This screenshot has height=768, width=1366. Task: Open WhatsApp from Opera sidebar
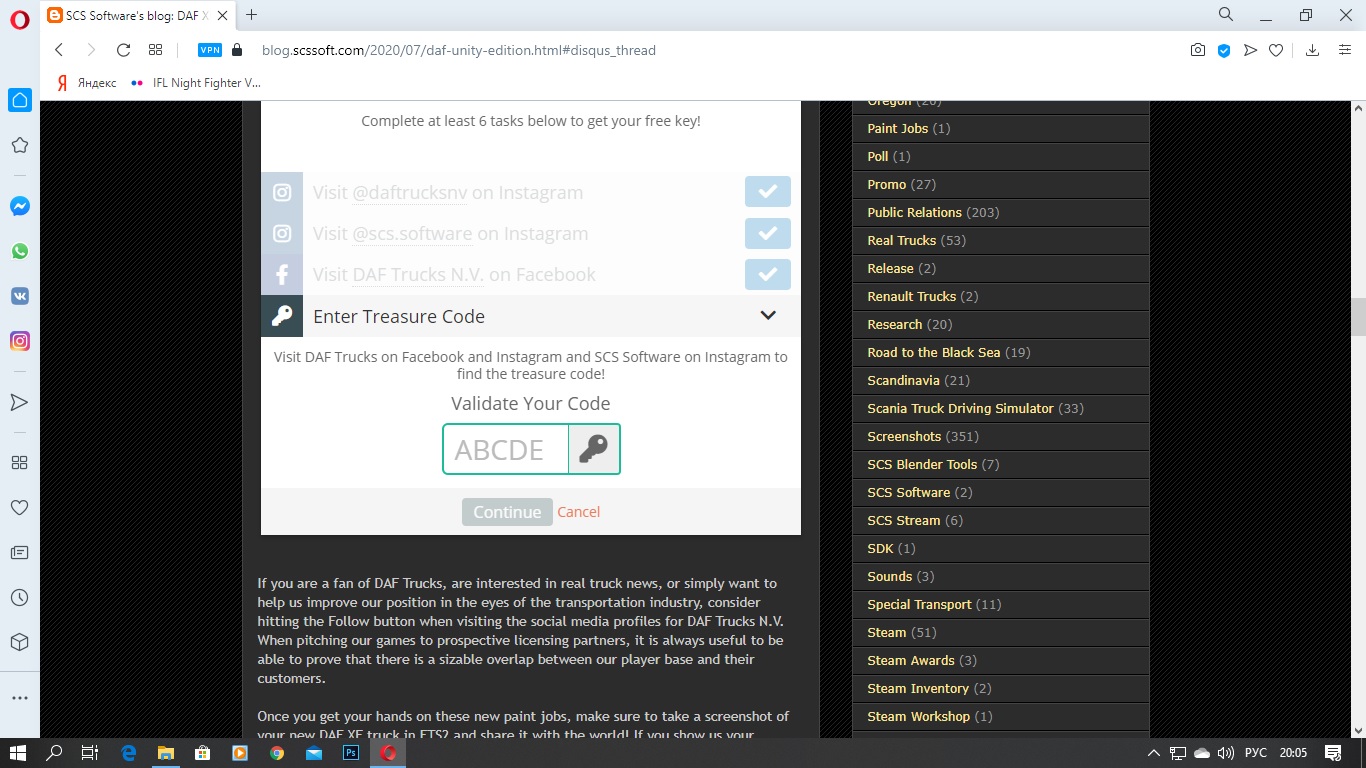(x=19, y=251)
